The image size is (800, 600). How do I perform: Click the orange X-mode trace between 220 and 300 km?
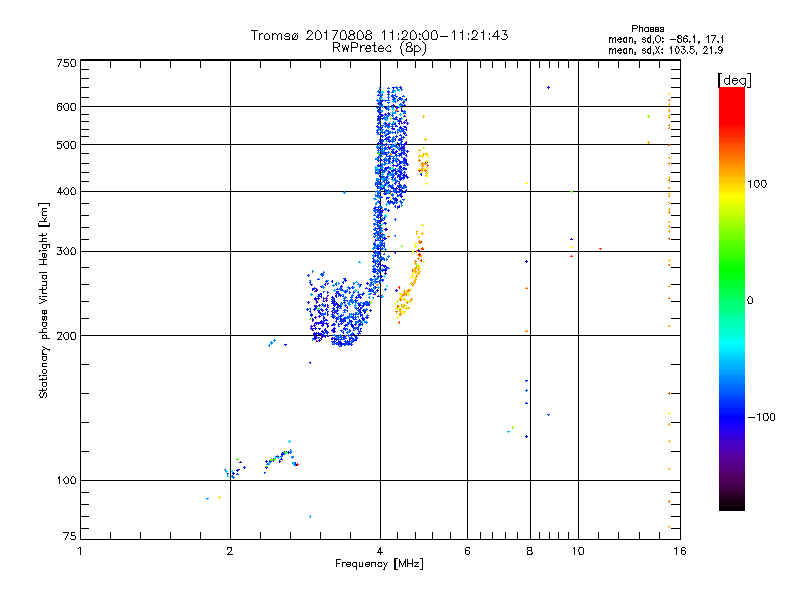tap(409, 276)
